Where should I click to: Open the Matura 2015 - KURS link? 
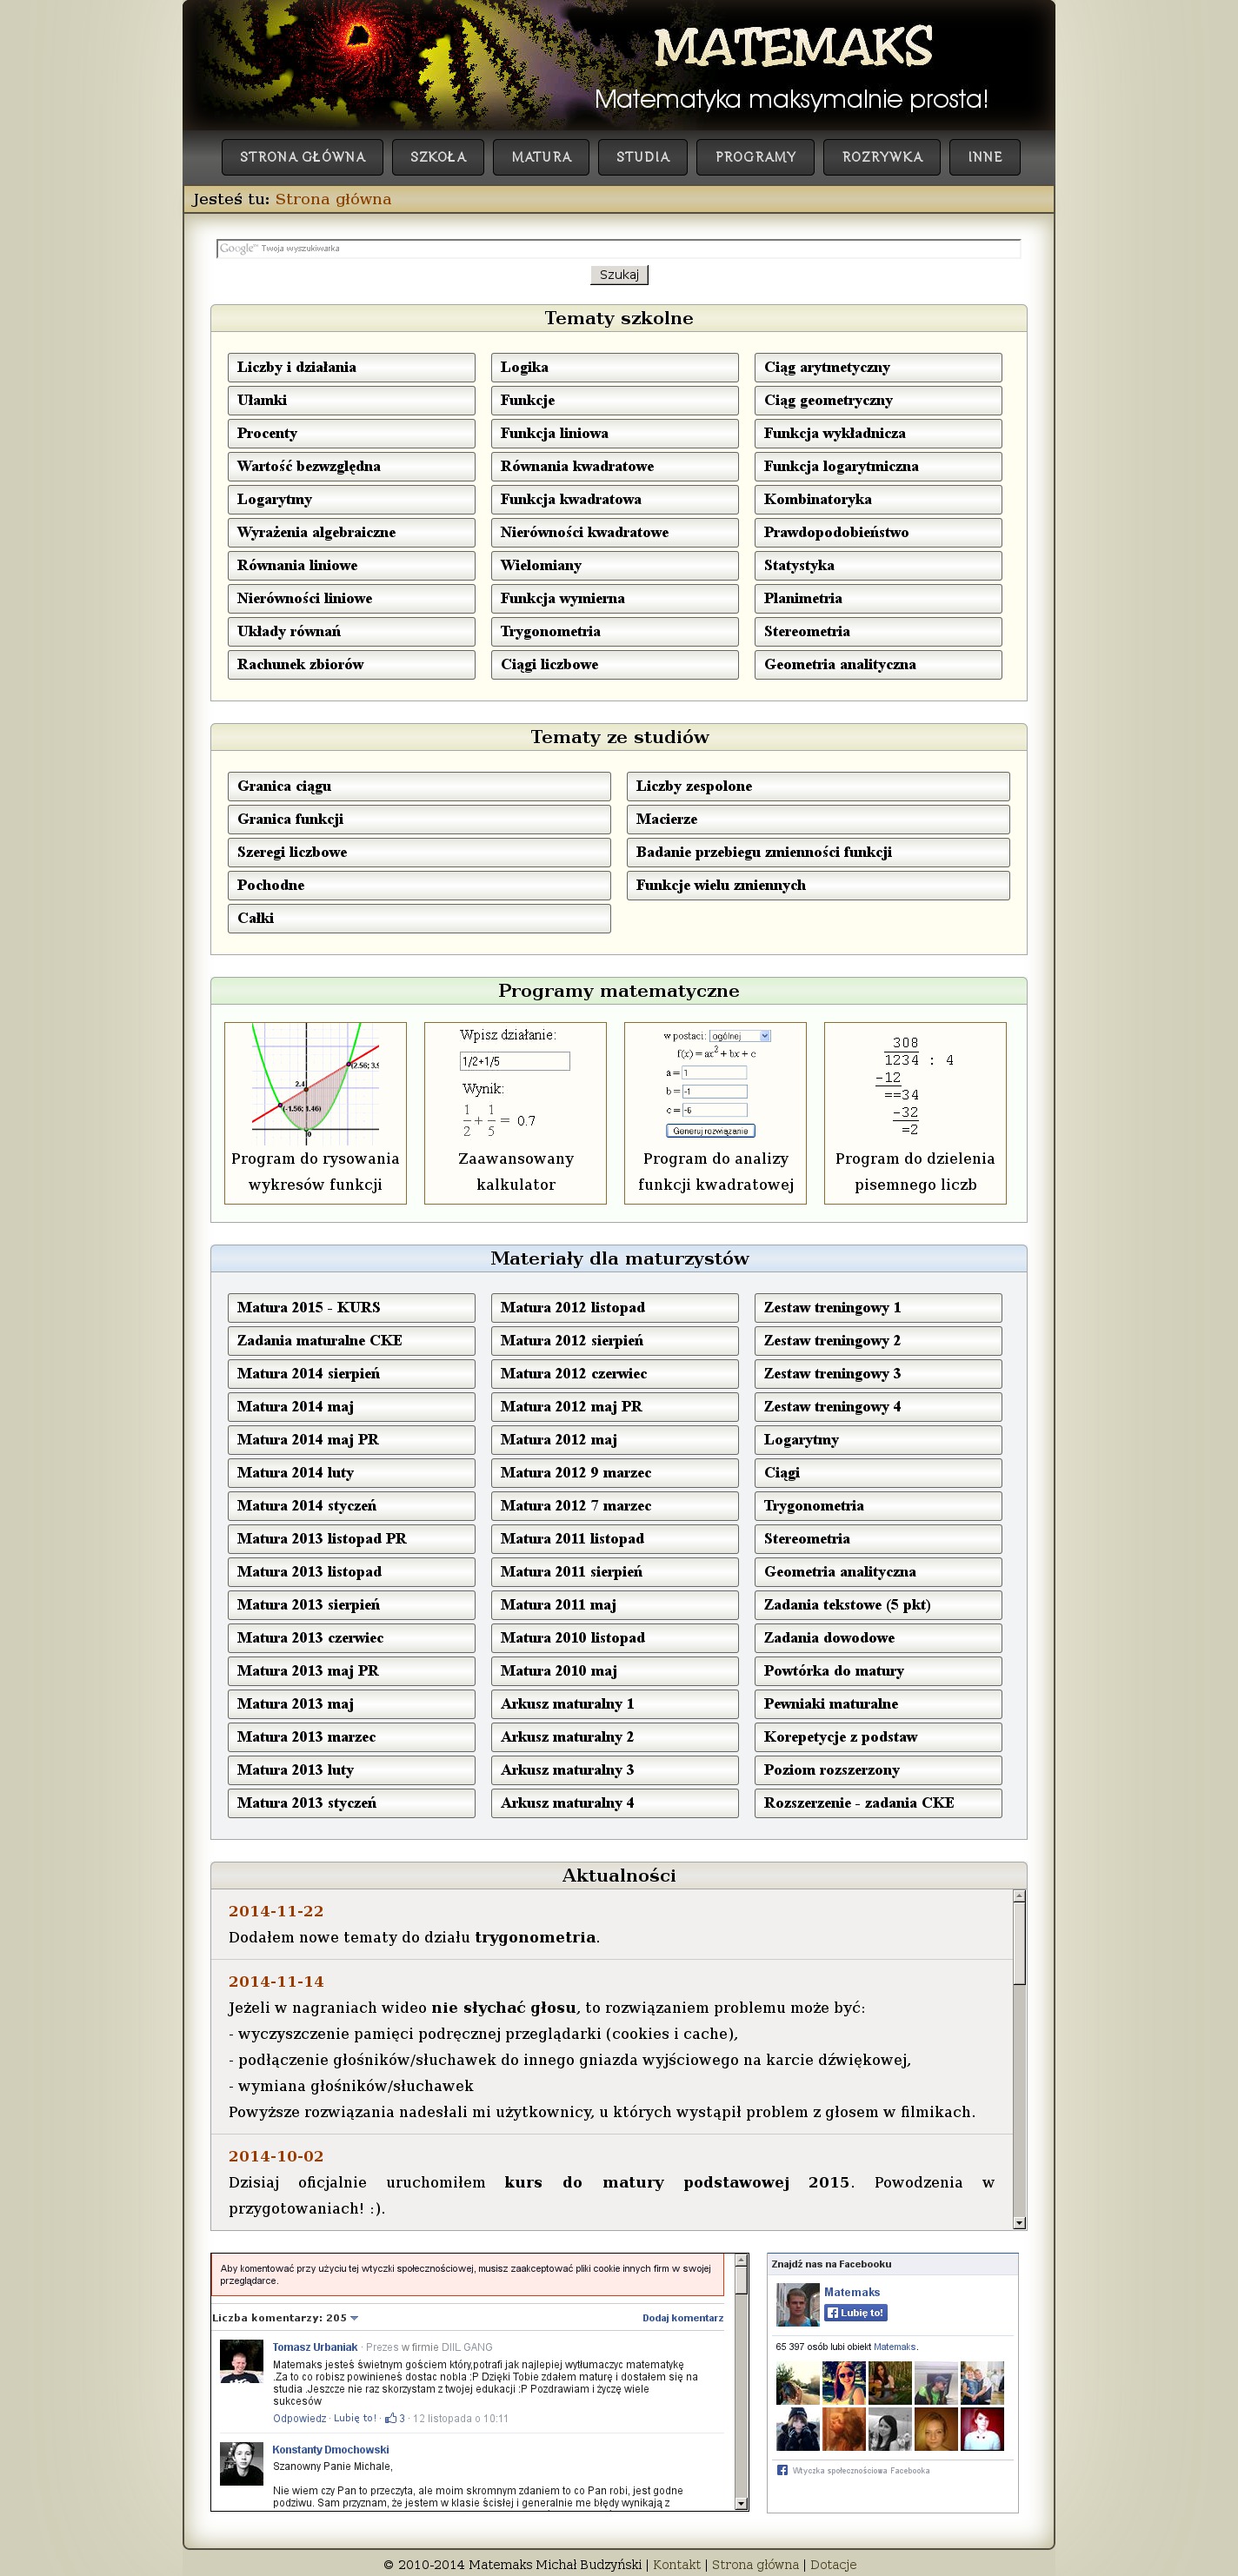[x=351, y=1307]
